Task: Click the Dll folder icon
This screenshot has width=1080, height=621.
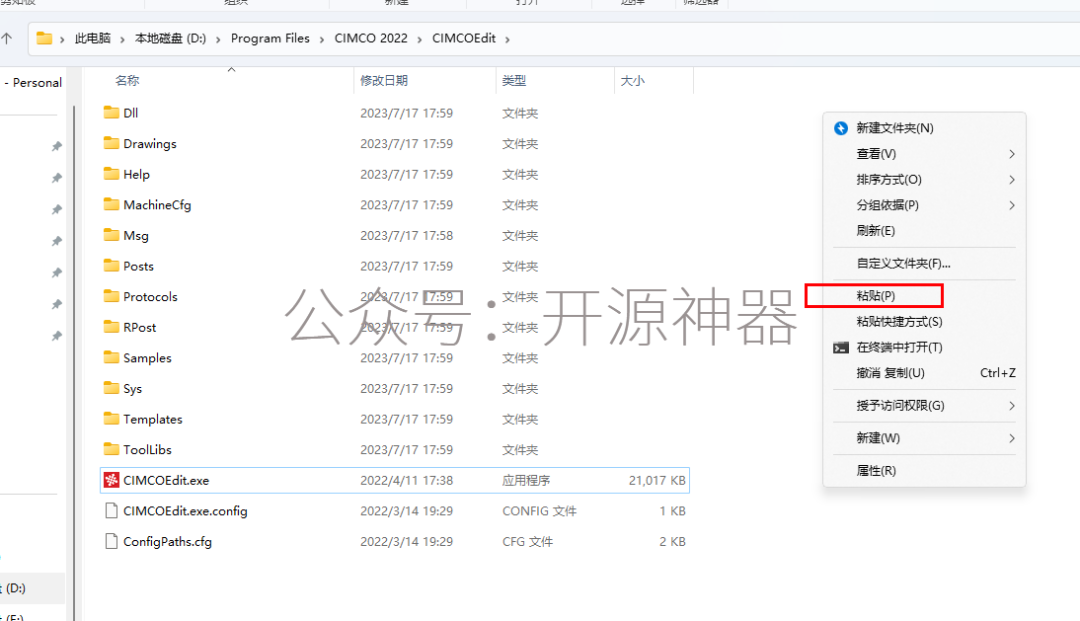Action: (111, 112)
